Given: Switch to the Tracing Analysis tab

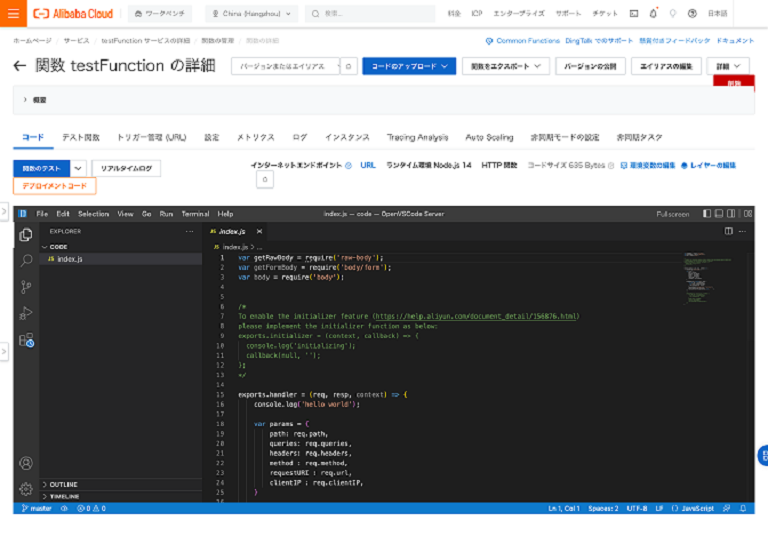Looking at the screenshot, I should pos(417,137).
